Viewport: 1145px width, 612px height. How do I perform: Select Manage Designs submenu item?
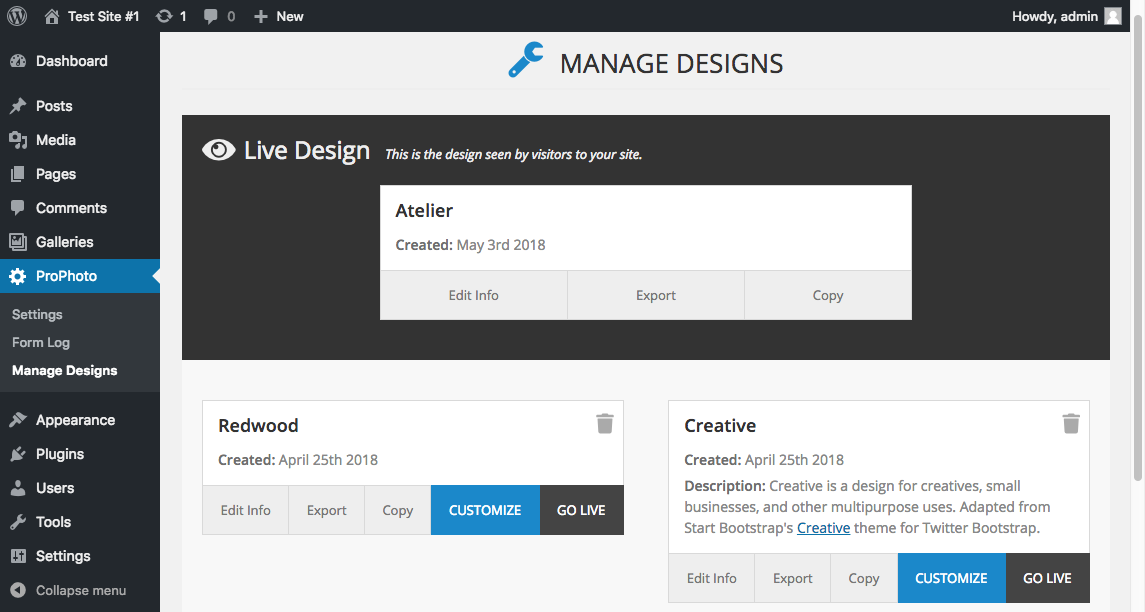click(x=65, y=370)
